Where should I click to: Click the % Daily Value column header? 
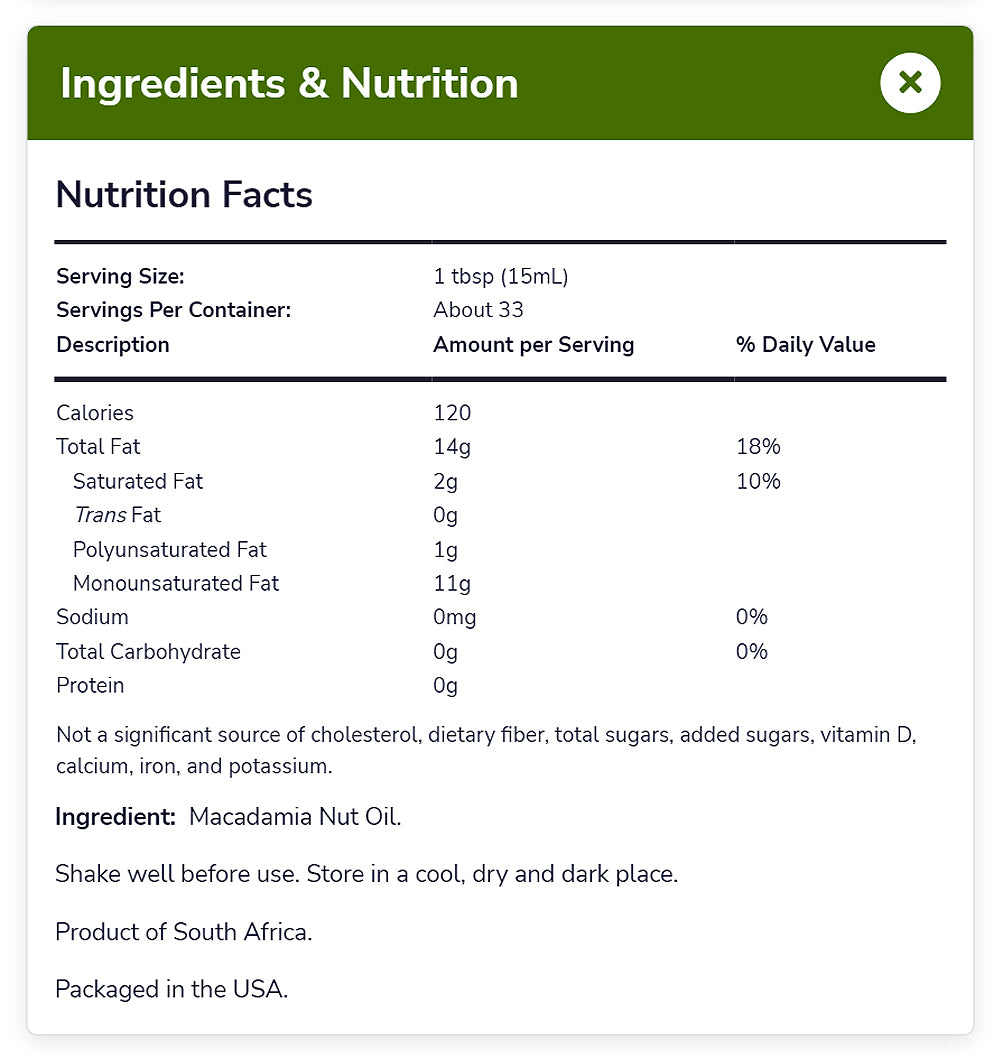coord(805,344)
